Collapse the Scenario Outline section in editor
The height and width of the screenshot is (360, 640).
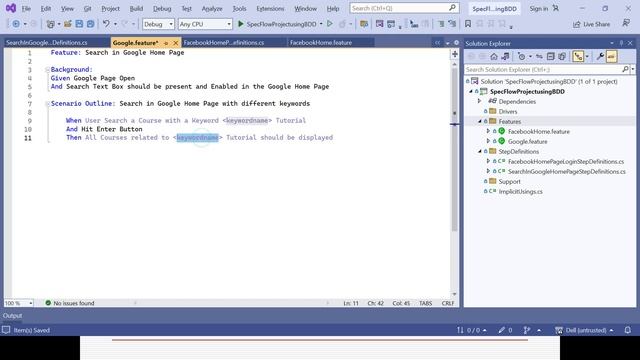tap(47, 104)
